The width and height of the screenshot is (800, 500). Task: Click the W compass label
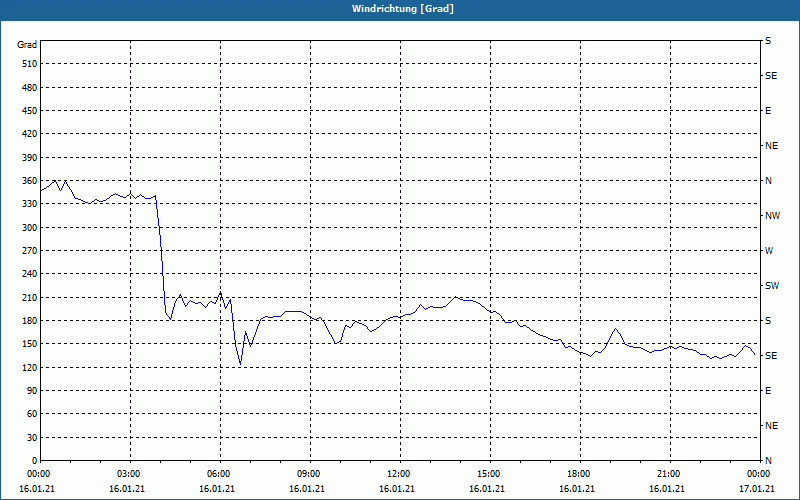pyautogui.click(x=769, y=251)
